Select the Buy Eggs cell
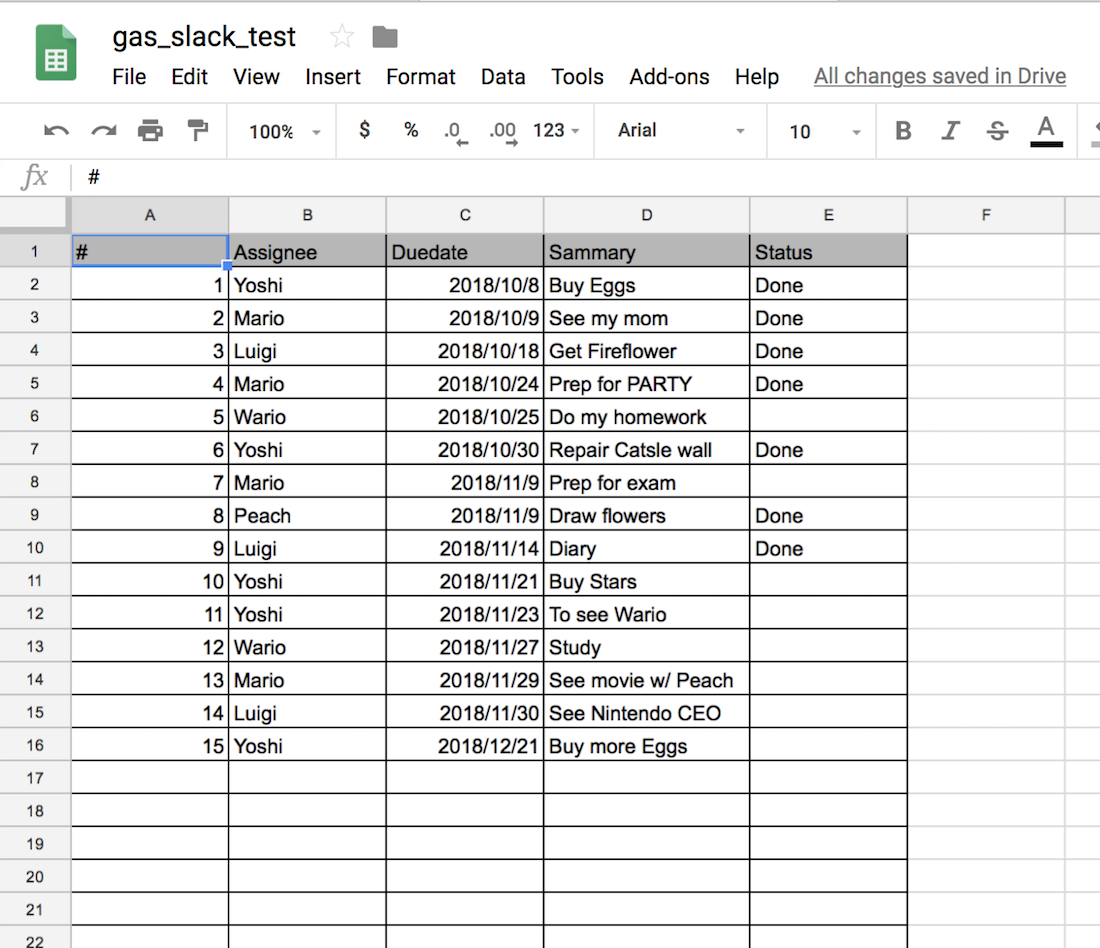 647,284
